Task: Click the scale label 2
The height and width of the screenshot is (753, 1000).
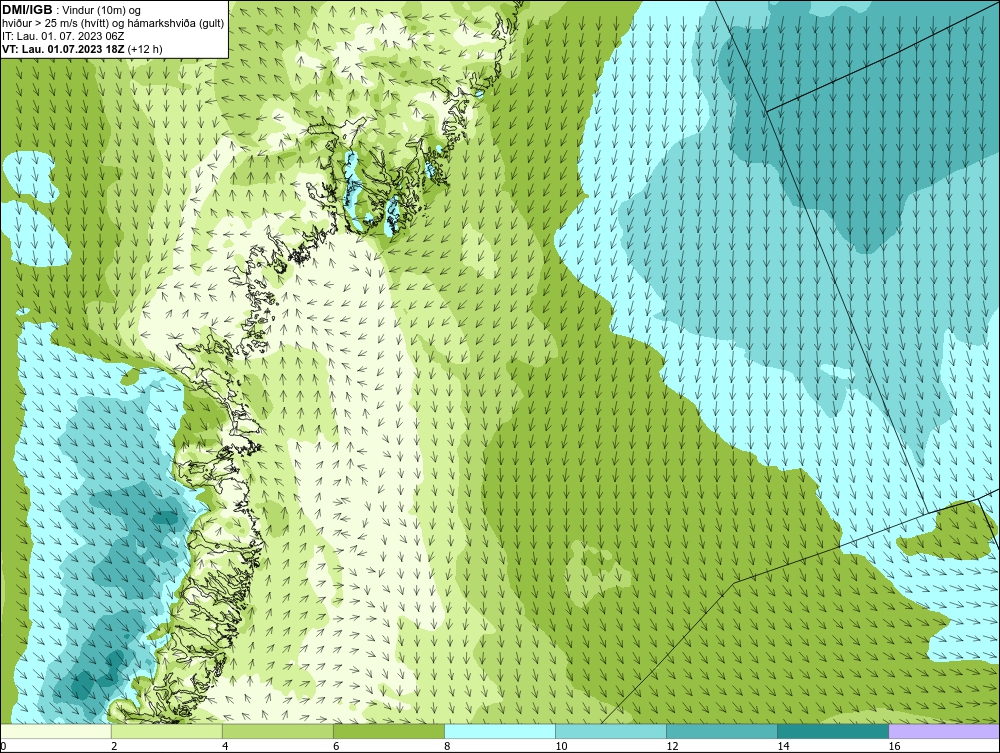Action: tap(114, 746)
